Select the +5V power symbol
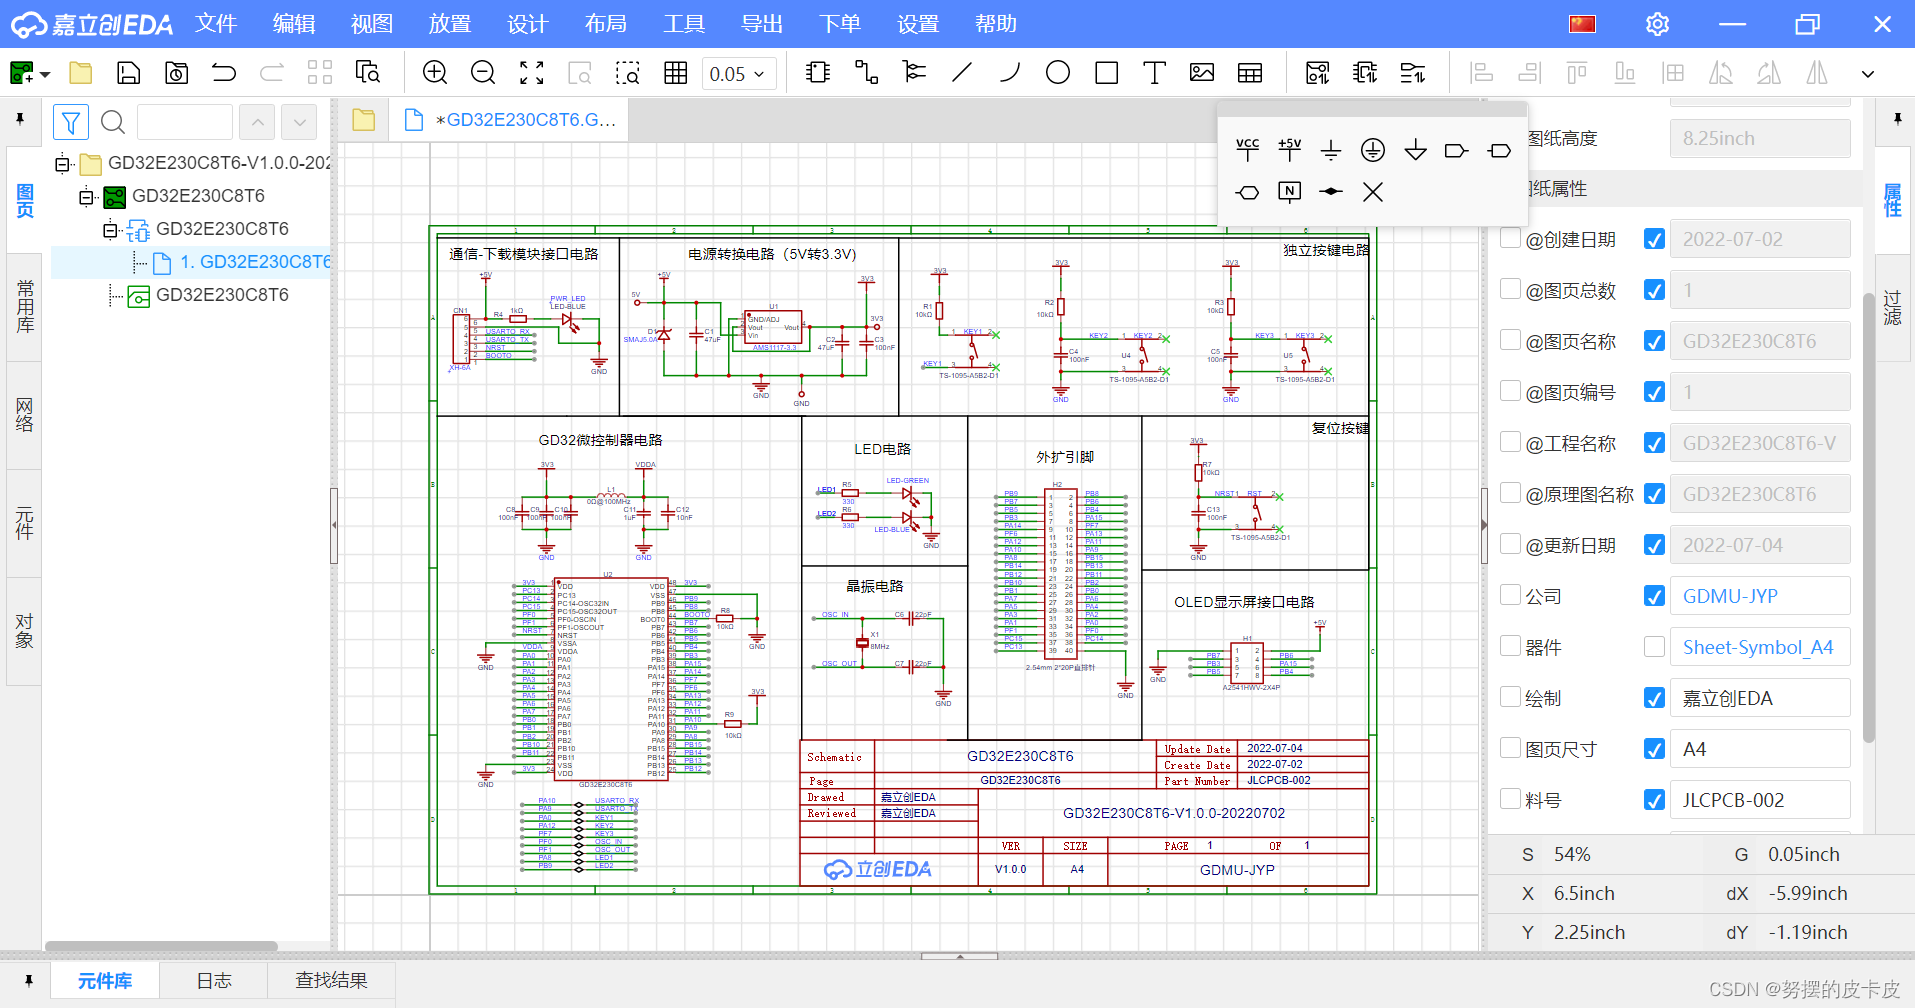This screenshot has width=1915, height=1008. point(1289,148)
